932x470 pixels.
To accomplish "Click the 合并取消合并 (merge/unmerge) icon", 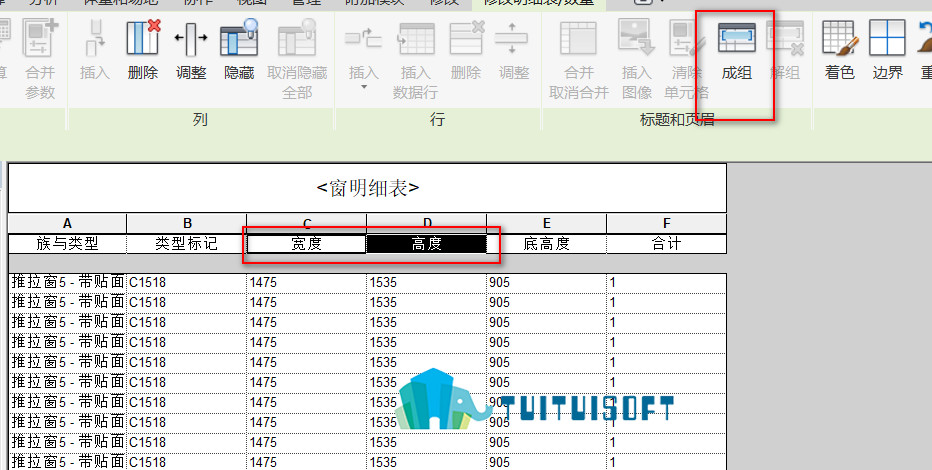I will point(578,38).
